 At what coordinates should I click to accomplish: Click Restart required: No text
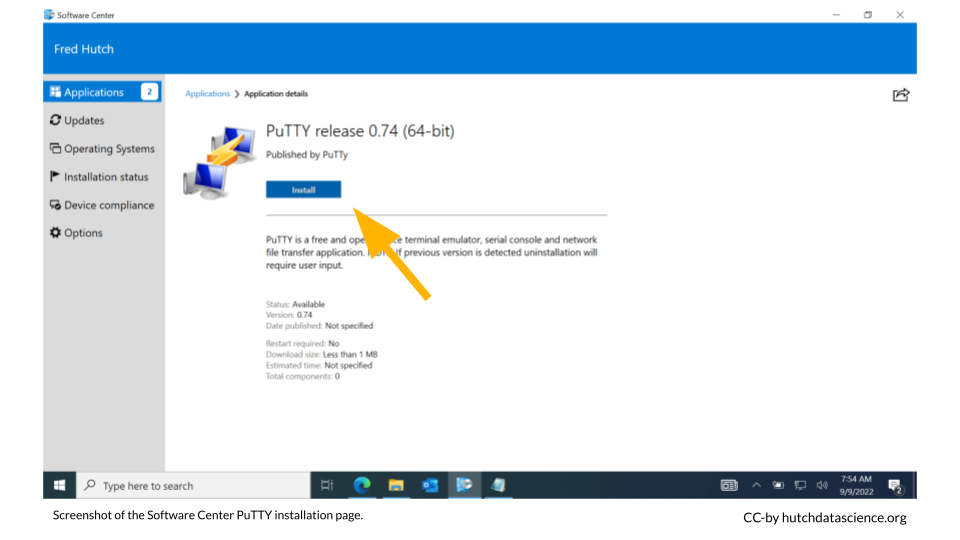pyautogui.click(x=302, y=343)
